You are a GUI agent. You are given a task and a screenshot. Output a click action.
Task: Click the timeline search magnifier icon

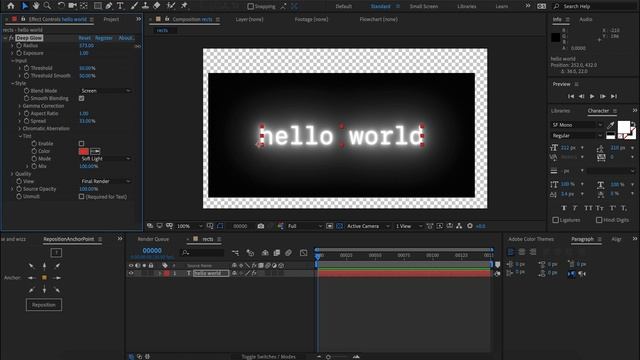point(185,253)
